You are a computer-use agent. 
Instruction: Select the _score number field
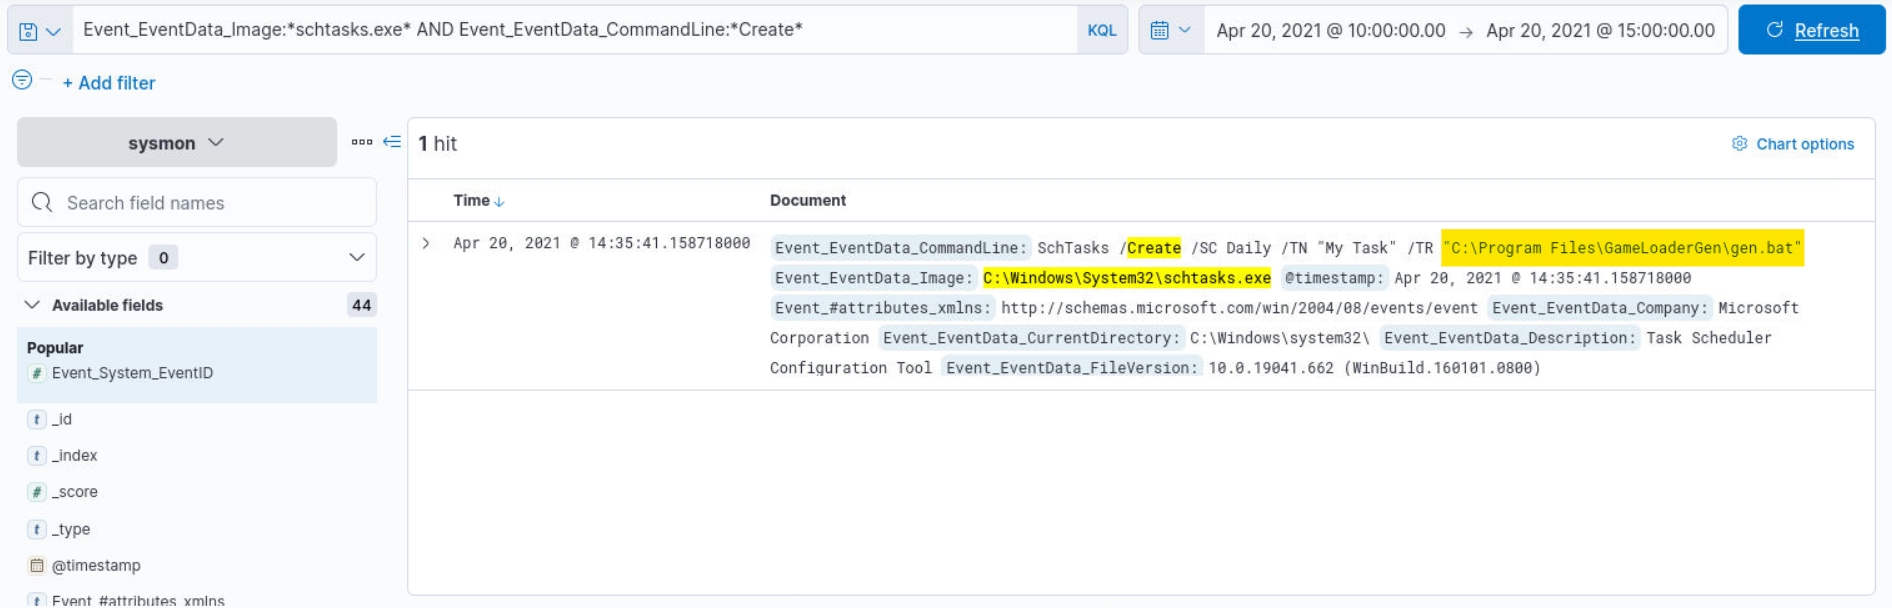pos(75,492)
